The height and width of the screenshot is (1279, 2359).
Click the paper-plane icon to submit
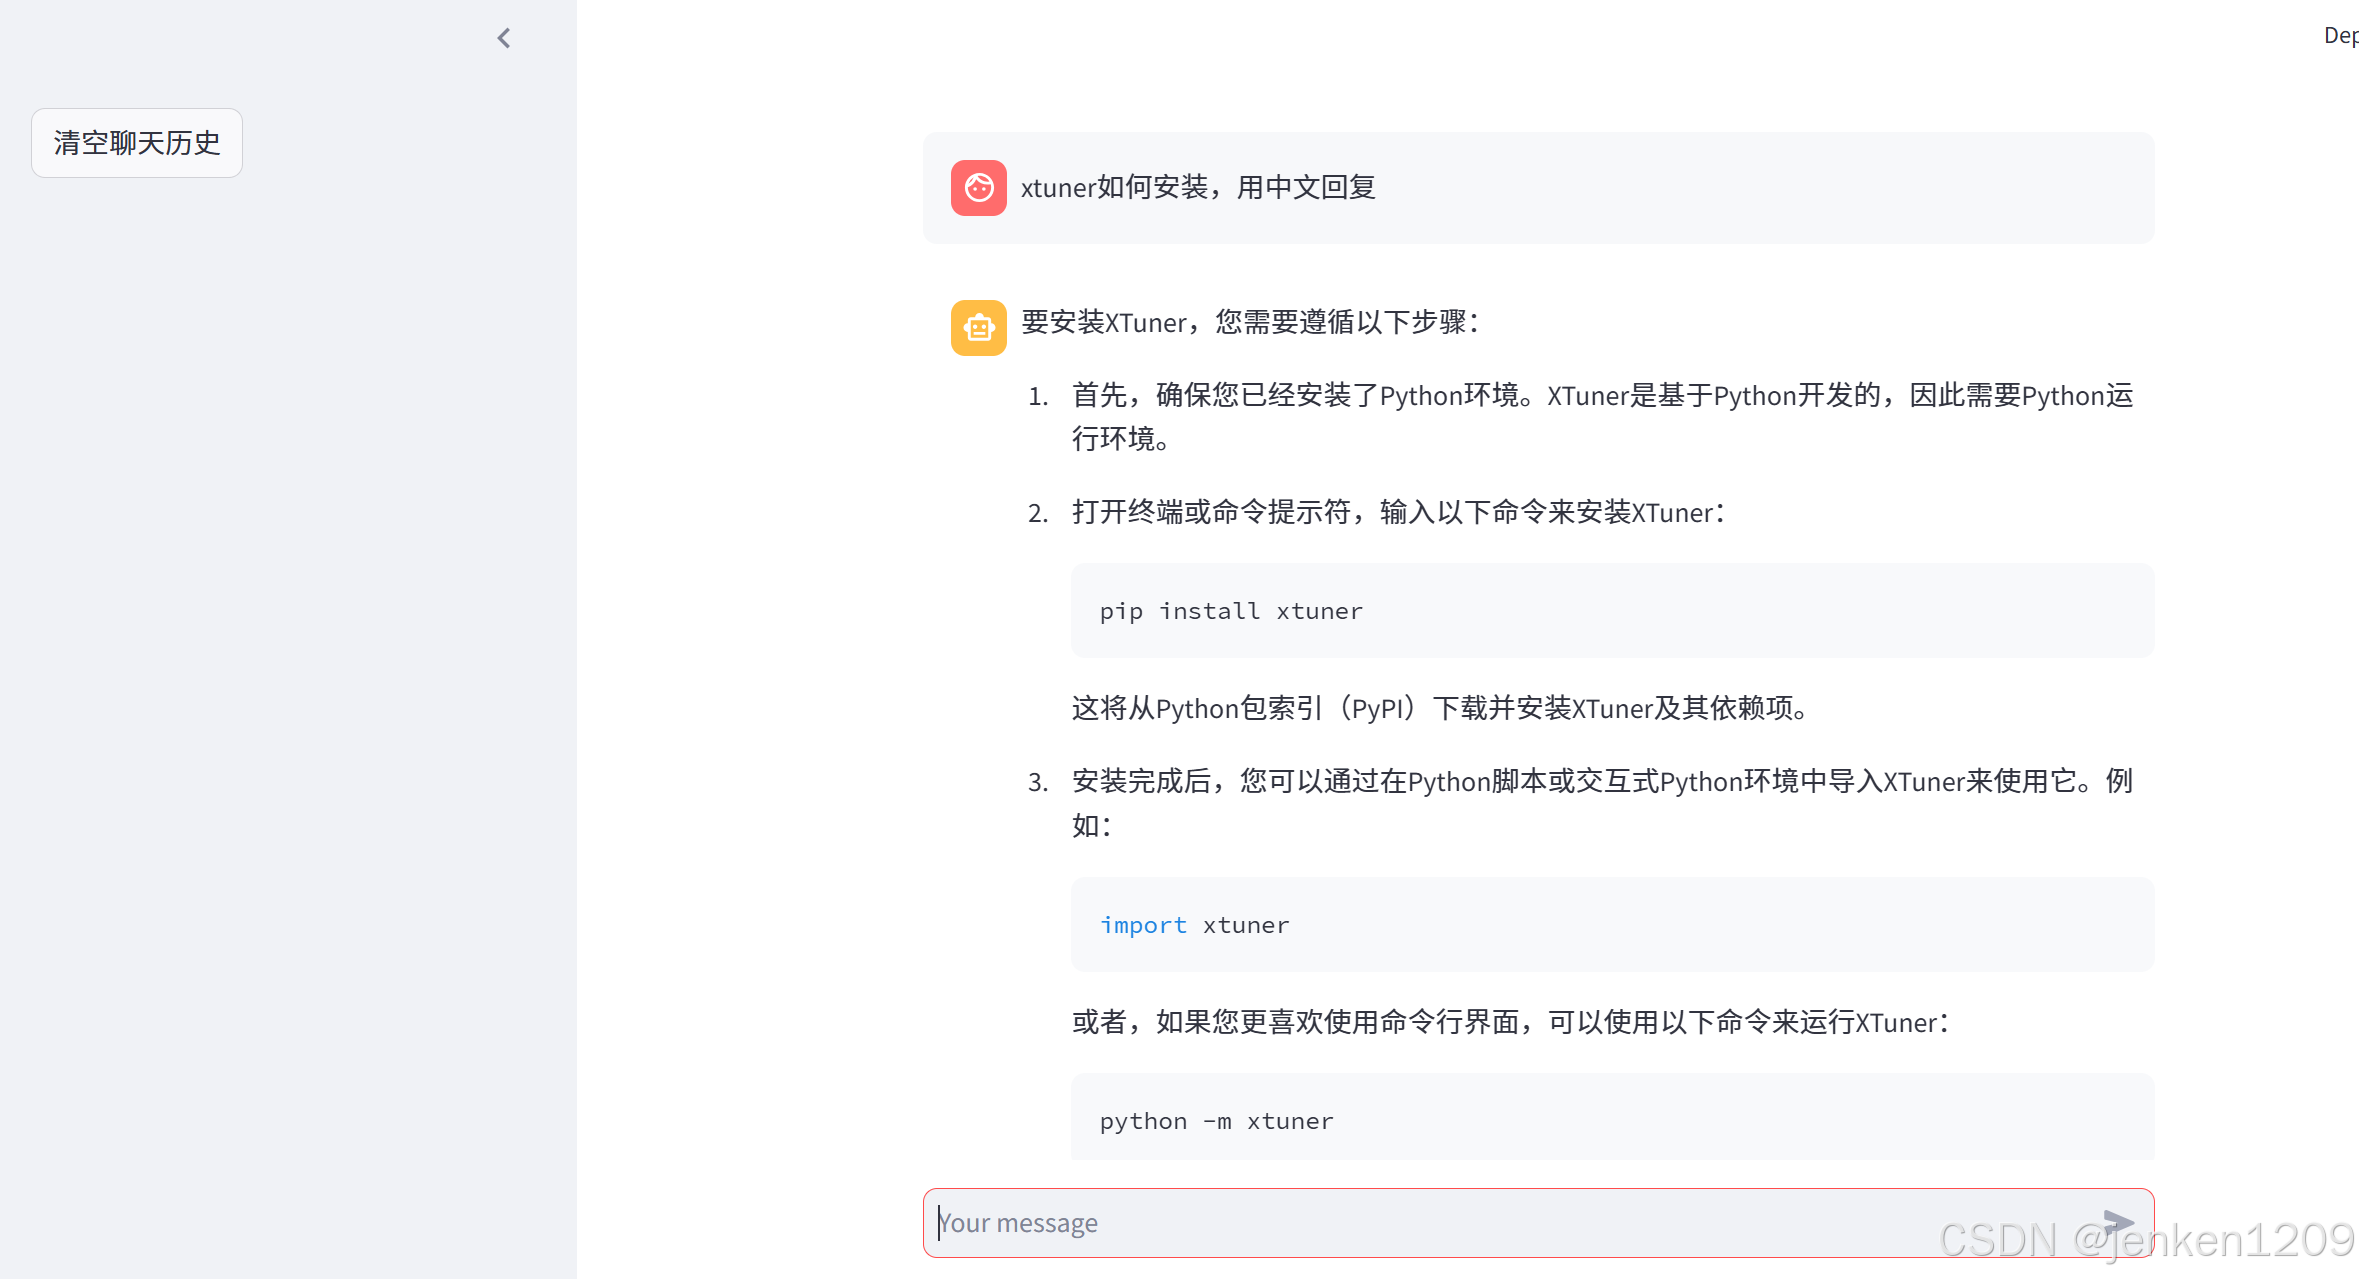(2116, 1222)
